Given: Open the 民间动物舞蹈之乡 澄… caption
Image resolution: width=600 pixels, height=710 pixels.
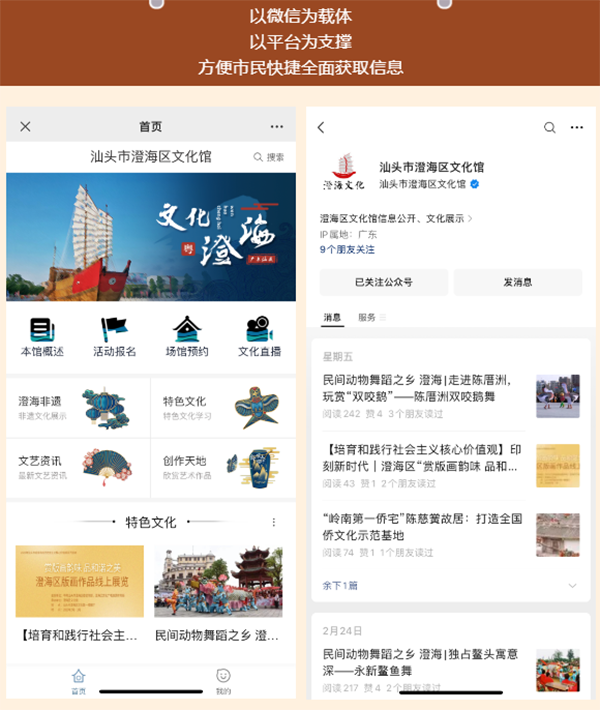Looking at the screenshot, I should tap(217, 636).
